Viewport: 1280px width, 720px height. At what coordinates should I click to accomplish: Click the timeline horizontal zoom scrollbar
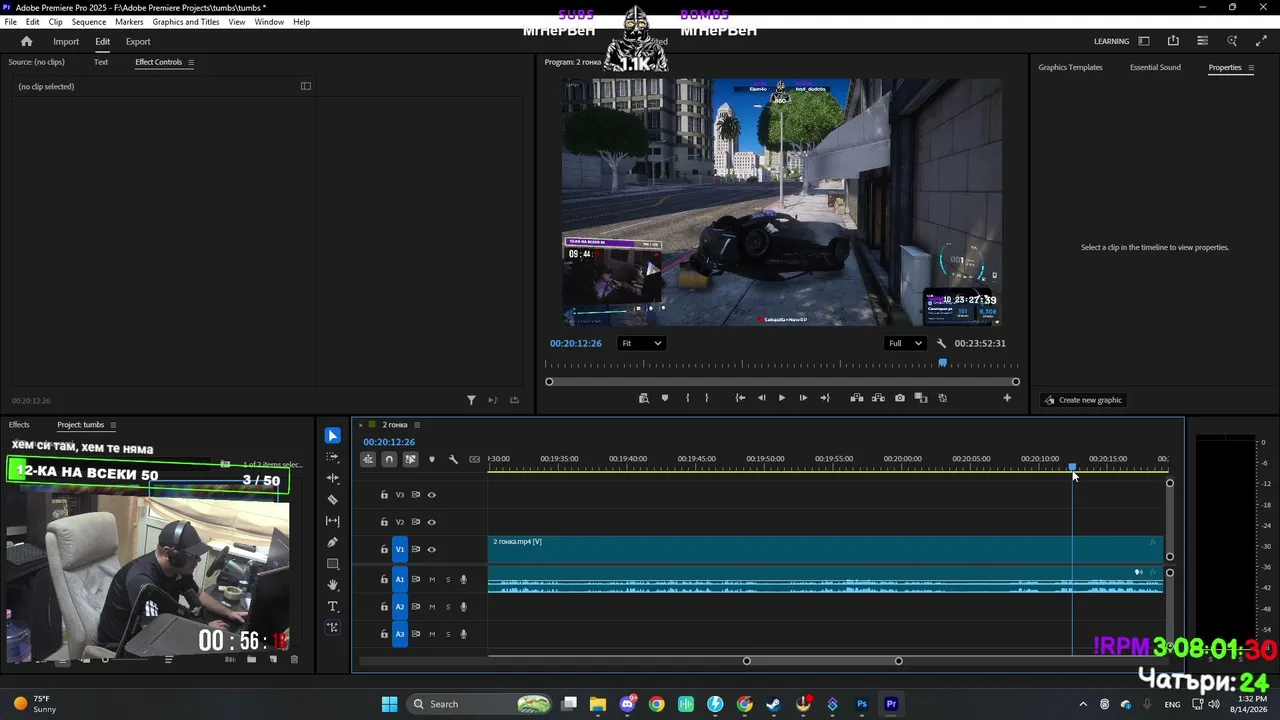pos(822,661)
